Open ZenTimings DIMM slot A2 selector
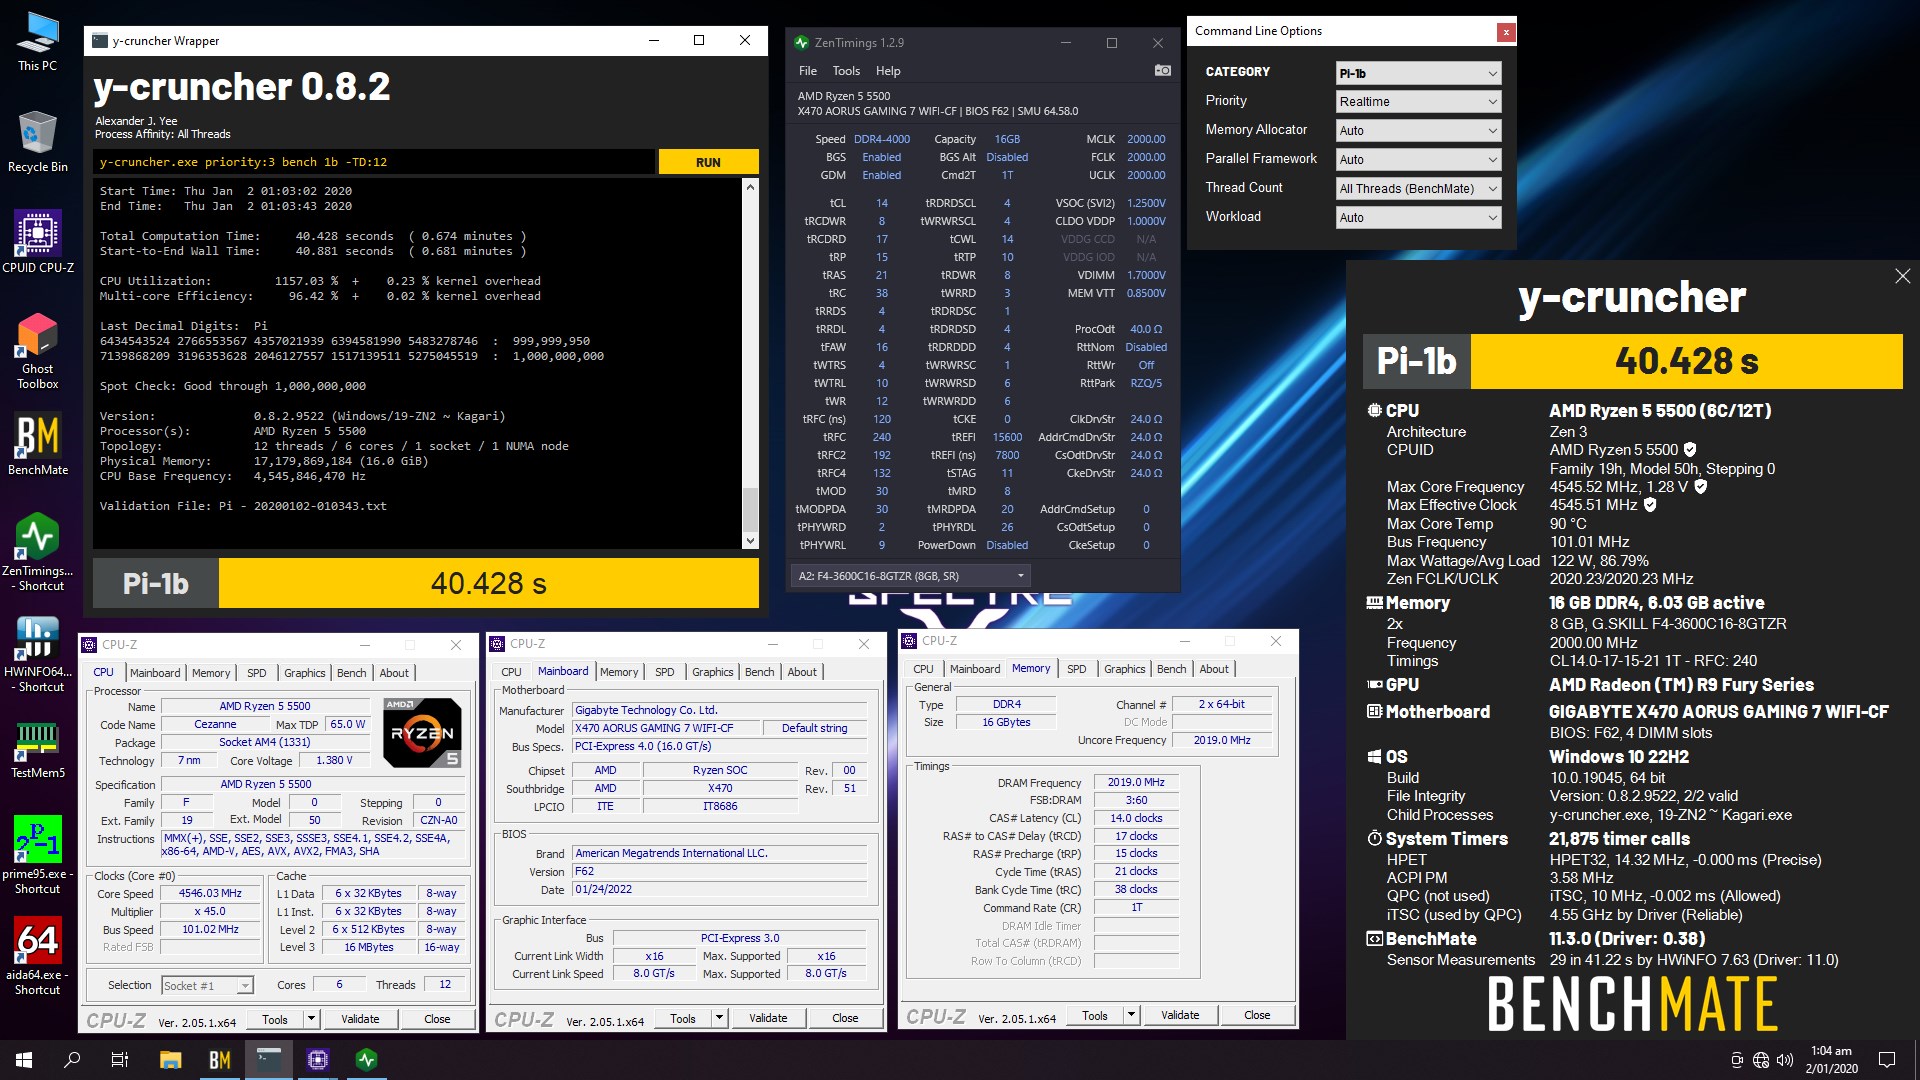The width and height of the screenshot is (1920, 1080). tap(910, 576)
